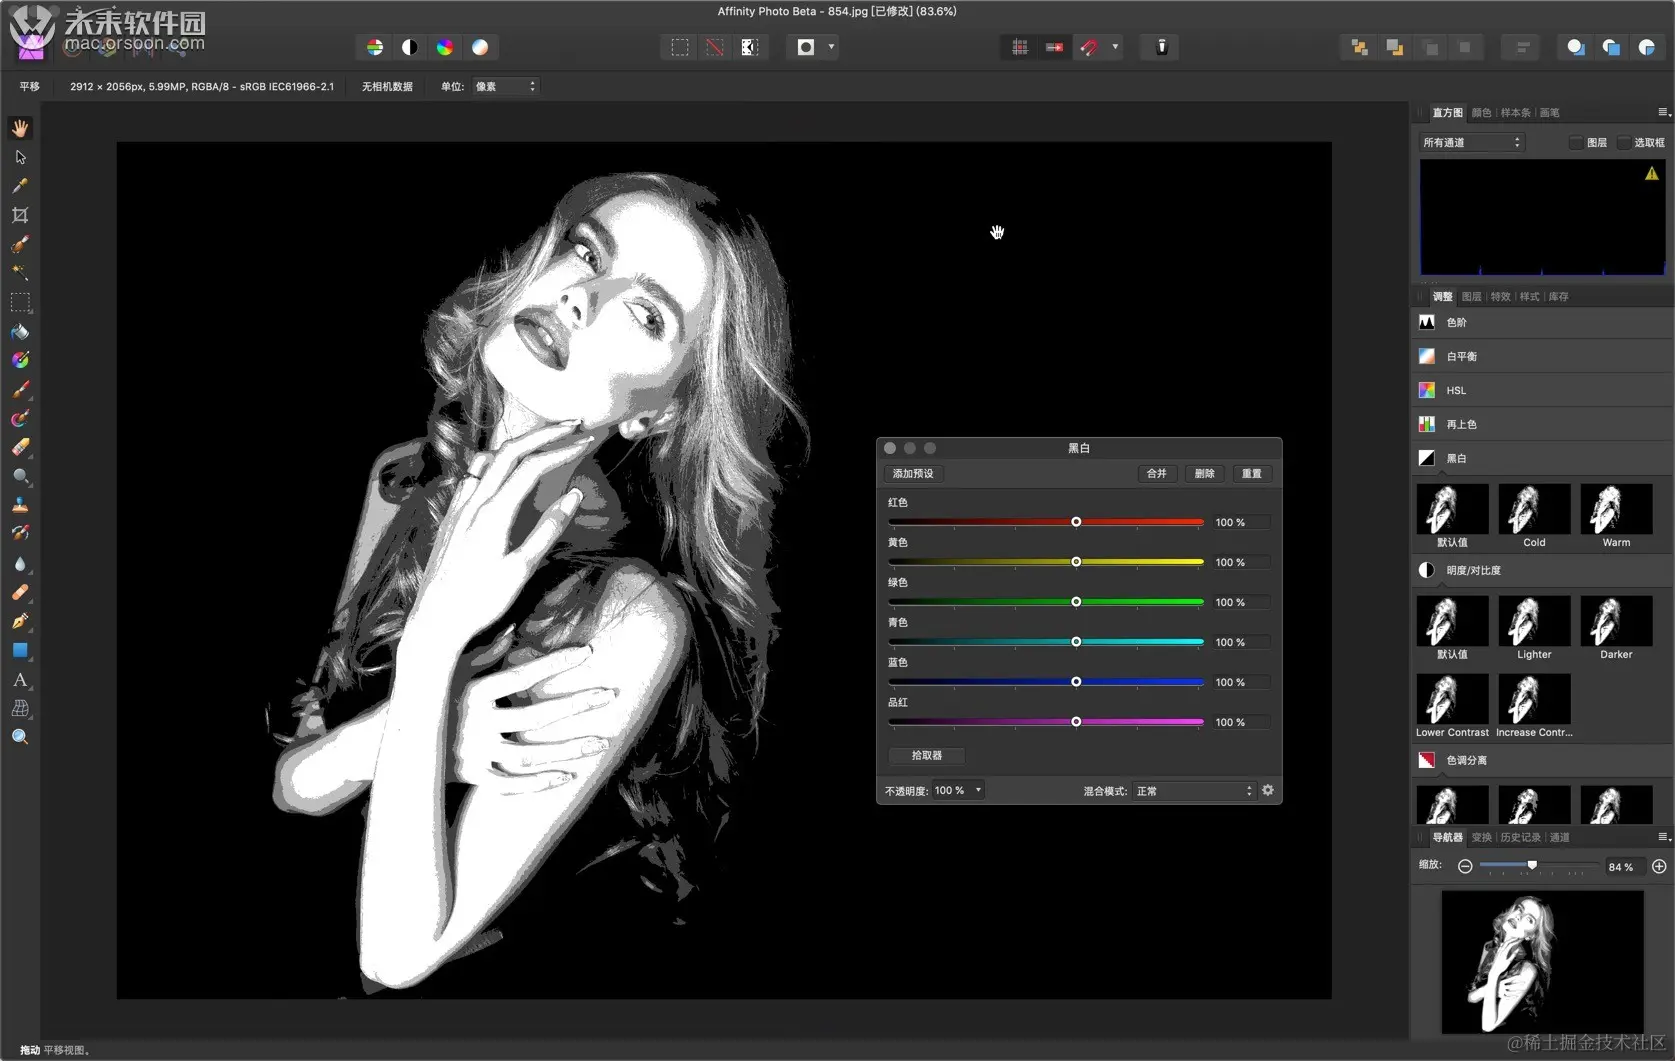Switch to the 历史记录 history tab
The height and width of the screenshot is (1061, 1675).
coord(1520,838)
